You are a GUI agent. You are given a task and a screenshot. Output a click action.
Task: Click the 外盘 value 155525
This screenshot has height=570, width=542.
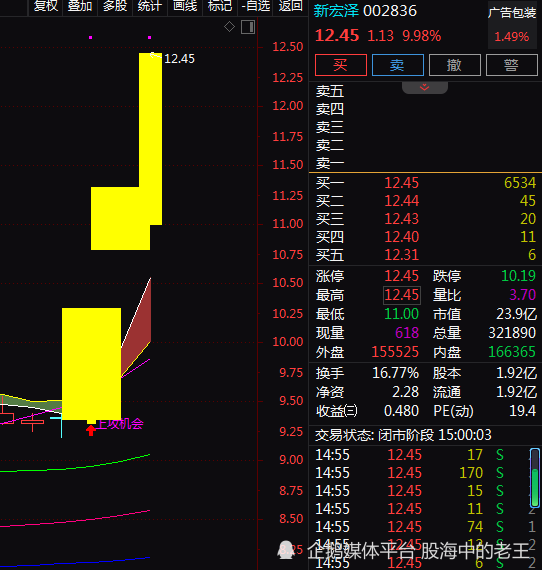(x=395, y=352)
